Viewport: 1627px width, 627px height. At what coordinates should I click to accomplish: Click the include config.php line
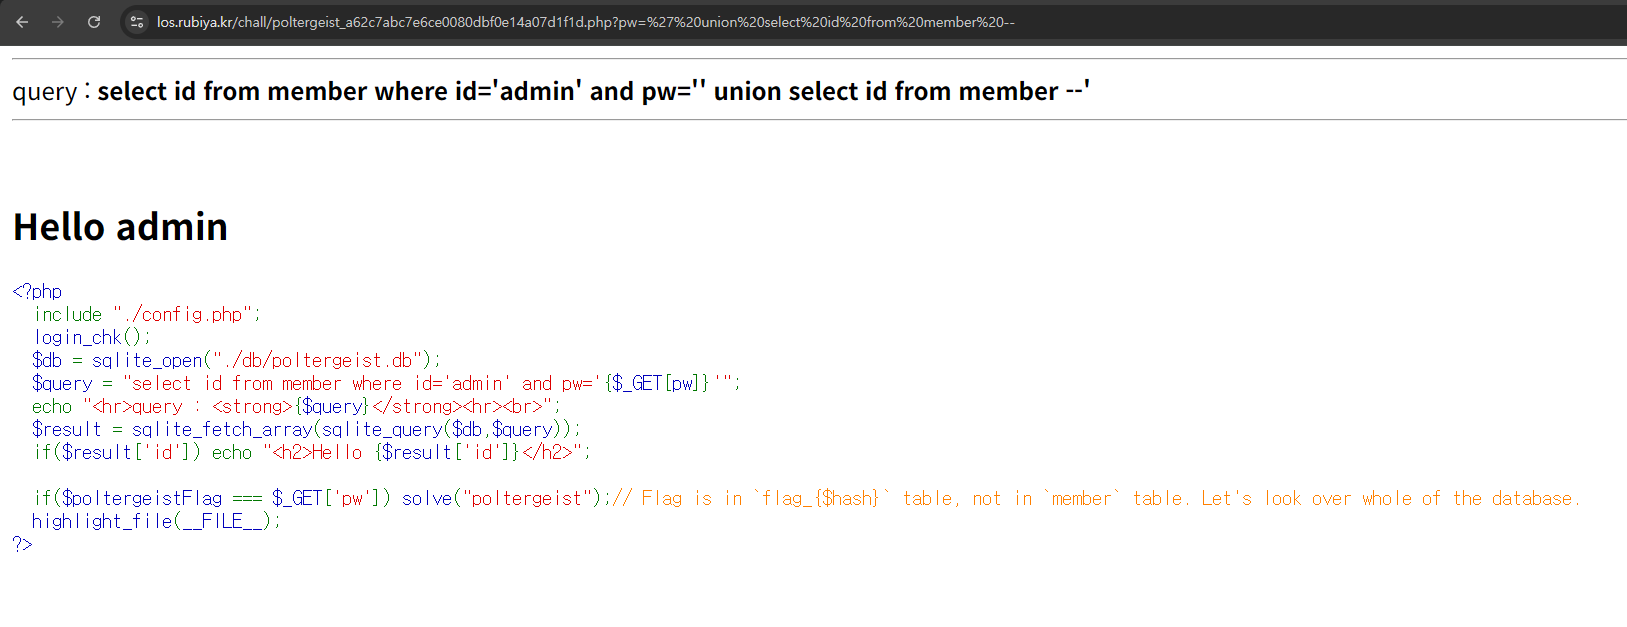pos(147,314)
